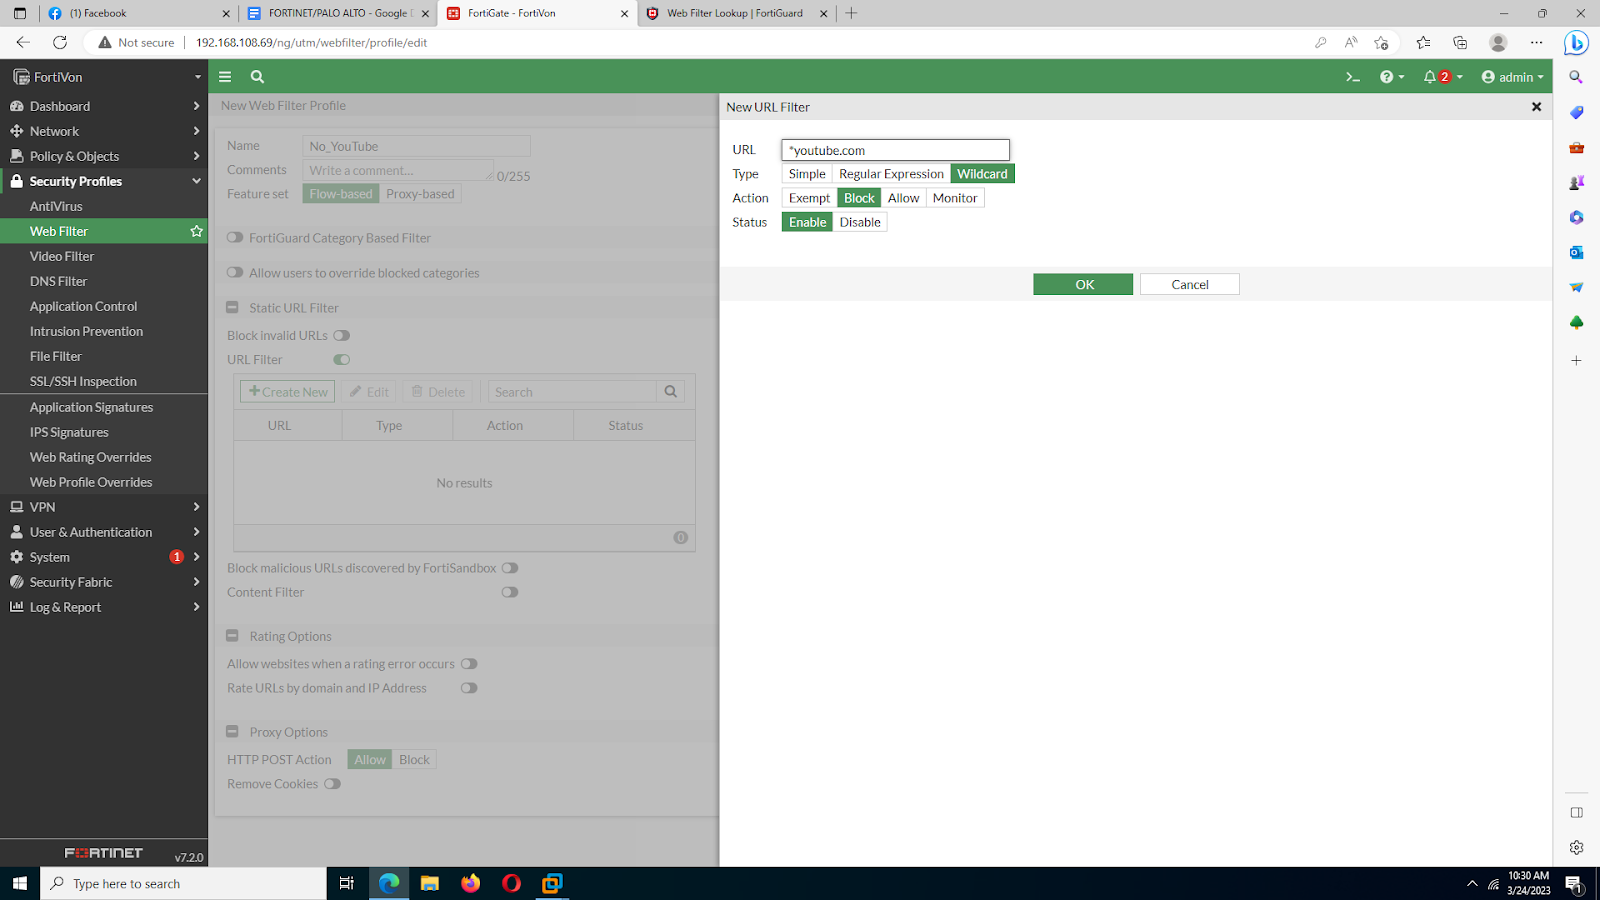Click OK to save URL filter

tap(1083, 285)
